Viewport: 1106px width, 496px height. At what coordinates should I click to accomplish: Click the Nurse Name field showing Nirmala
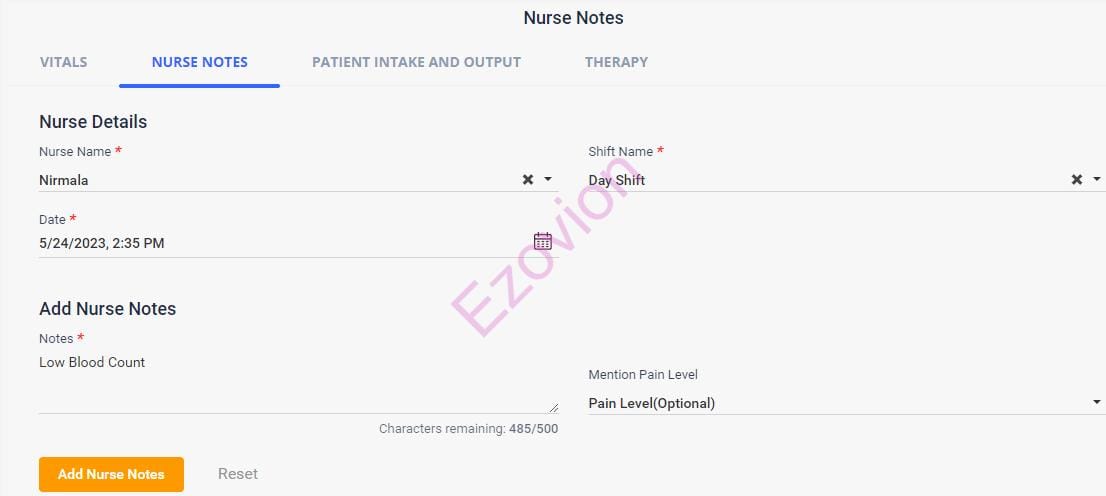click(270, 180)
